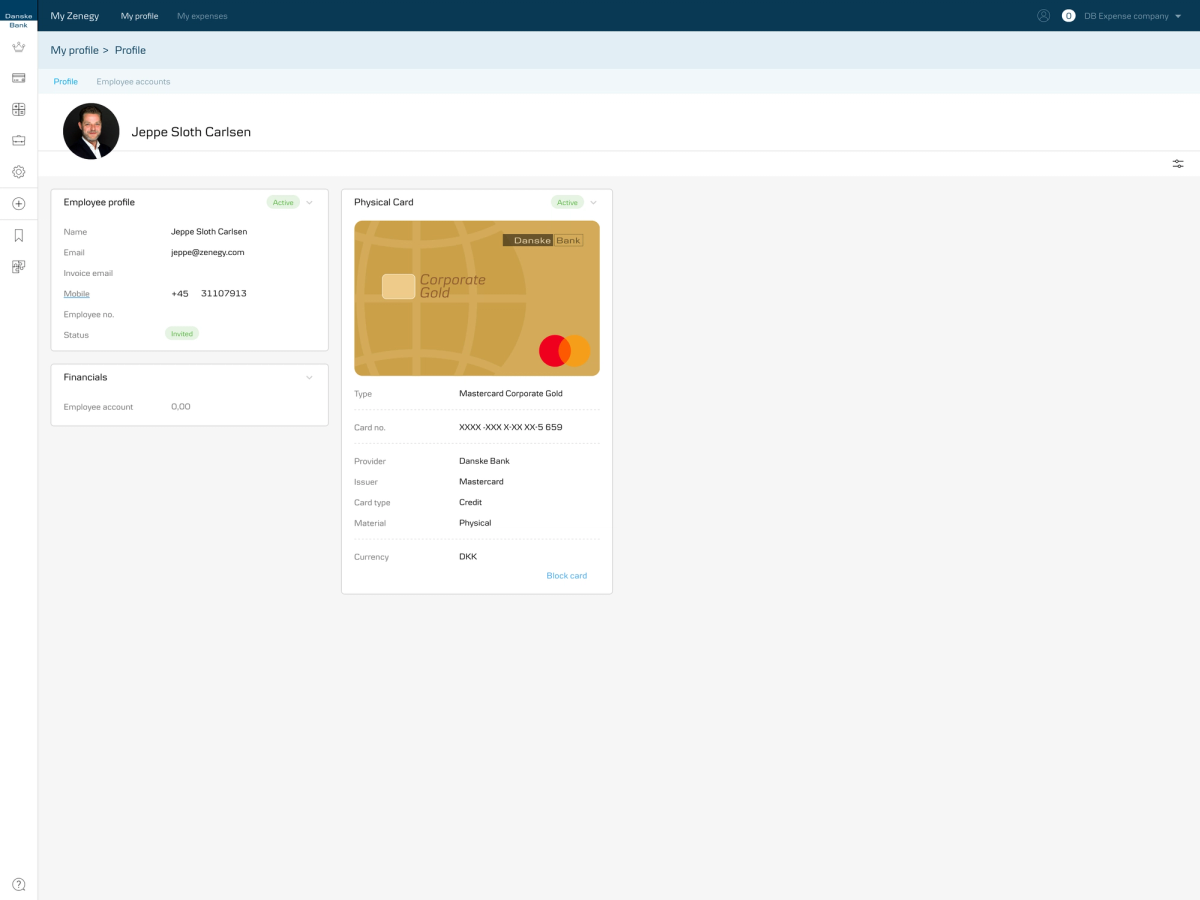Click the Material value Physical
The width and height of the screenshot is (1200, 900).
(475, 523)
